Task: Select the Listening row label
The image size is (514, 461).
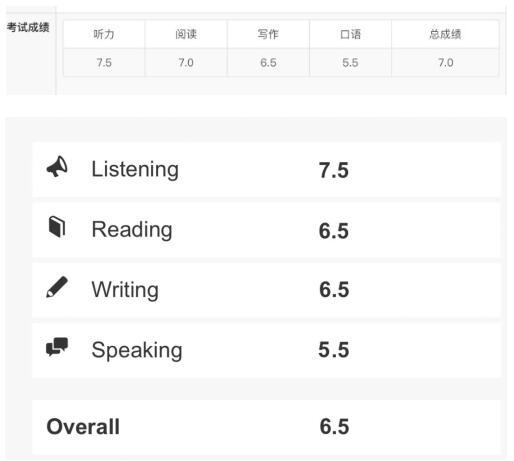Action: click(x=135, y=169)
